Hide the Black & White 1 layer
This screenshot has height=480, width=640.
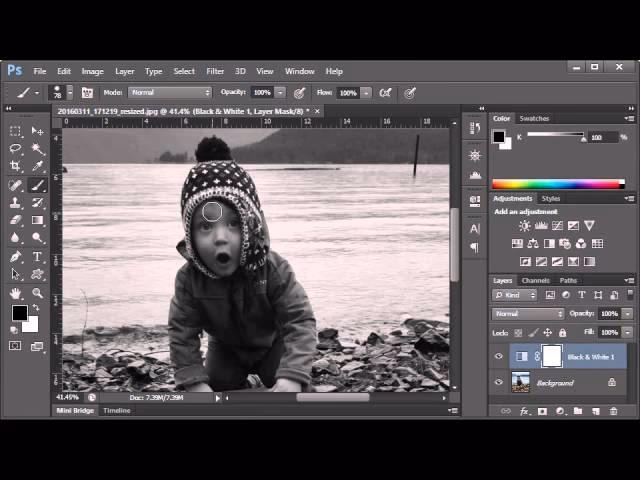point(498,356)
